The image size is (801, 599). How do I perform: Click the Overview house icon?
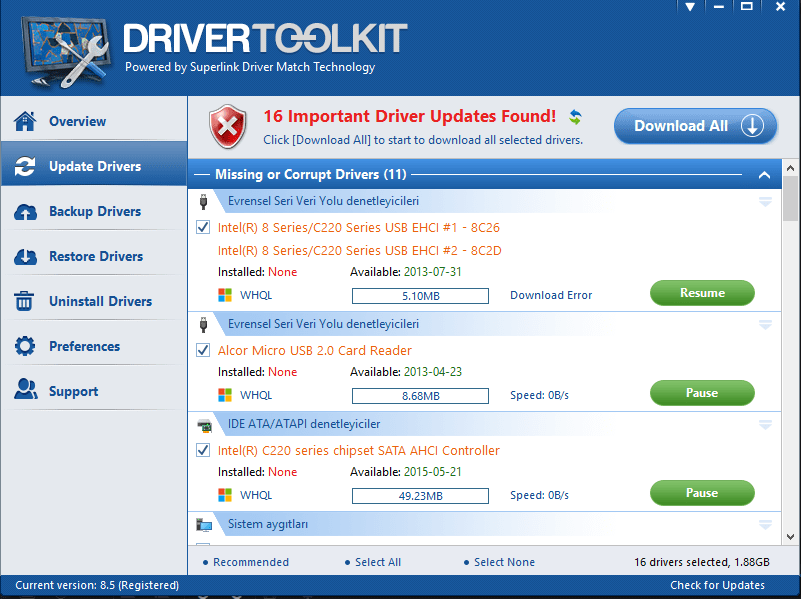(x=25, y=121)
